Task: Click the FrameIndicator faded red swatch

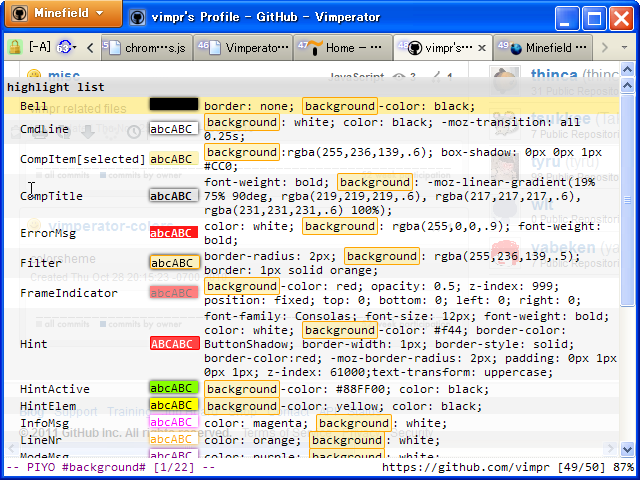Action: pyautogui.click(x=174, y=293)
